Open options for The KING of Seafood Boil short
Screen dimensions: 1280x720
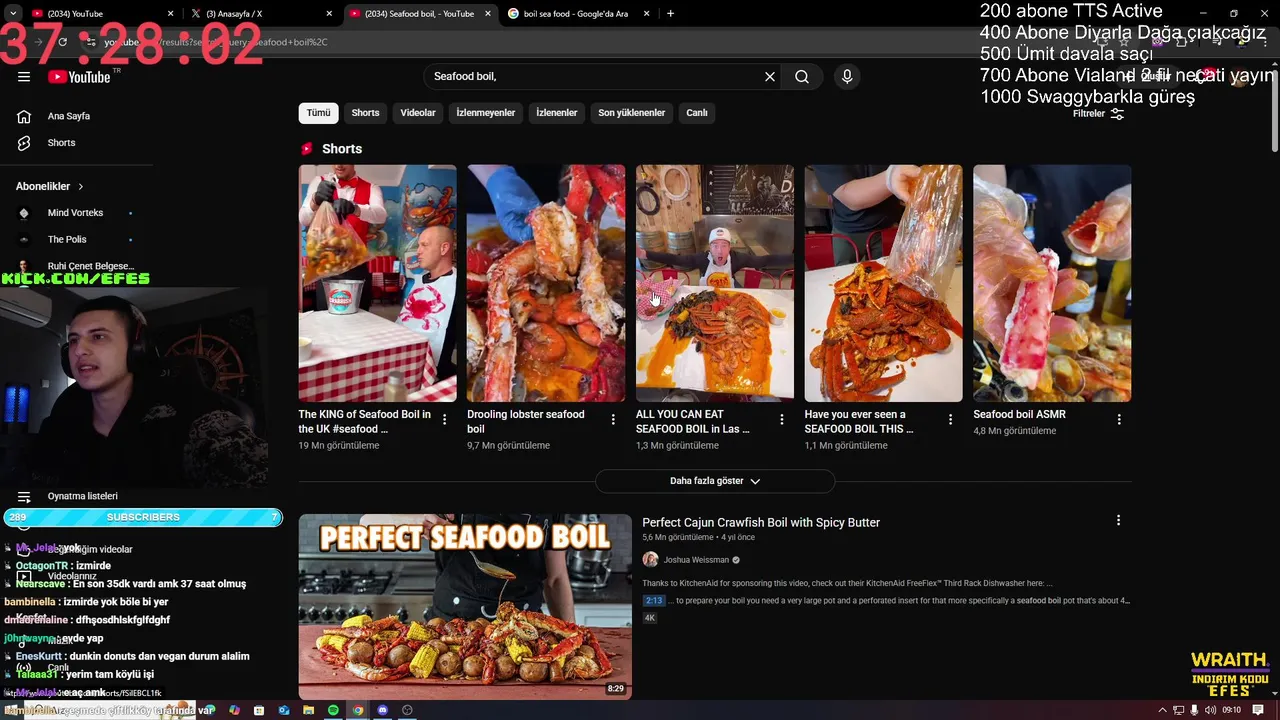point(445,420)
